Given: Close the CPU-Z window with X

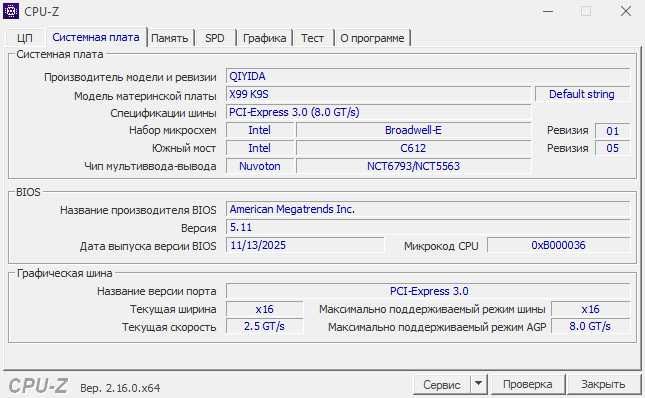Looking at the screenshot, I should pos(626,11).
